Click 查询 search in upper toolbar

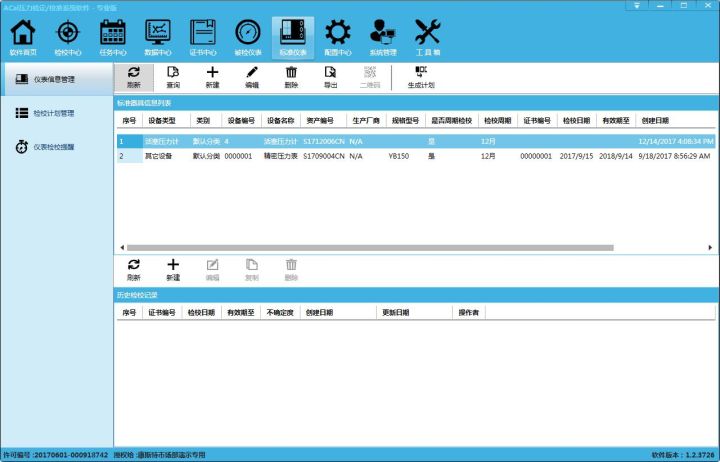click(173, 77)
